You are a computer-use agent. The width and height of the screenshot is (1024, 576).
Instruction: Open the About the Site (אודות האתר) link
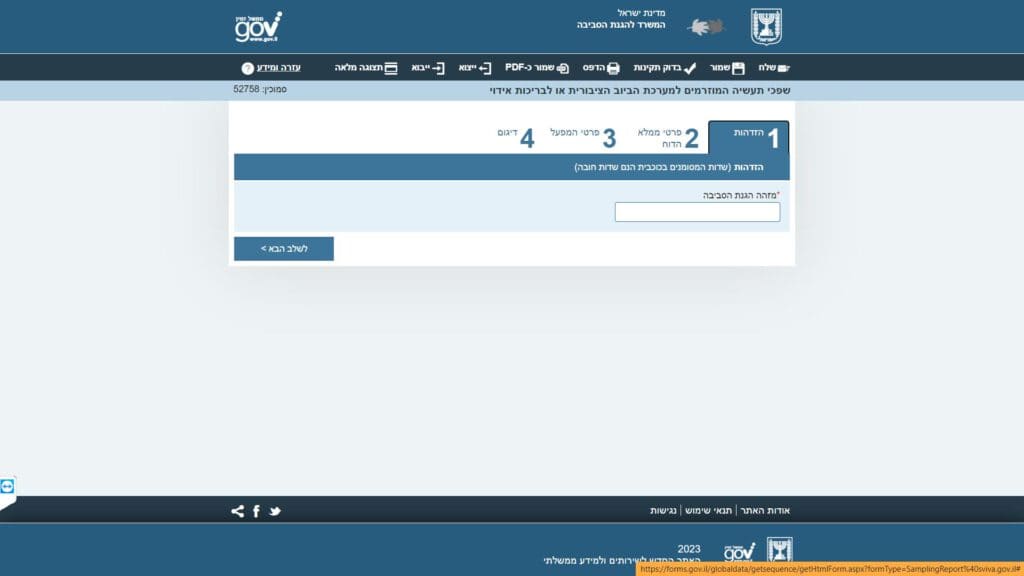coord(764,511)
